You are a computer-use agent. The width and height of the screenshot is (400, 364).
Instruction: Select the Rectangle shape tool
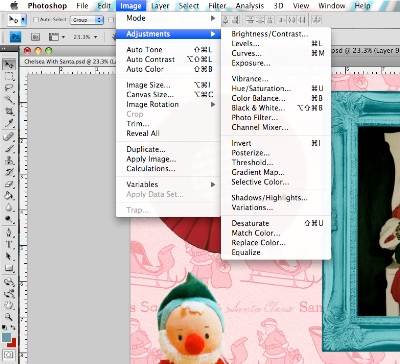point(9,268)
